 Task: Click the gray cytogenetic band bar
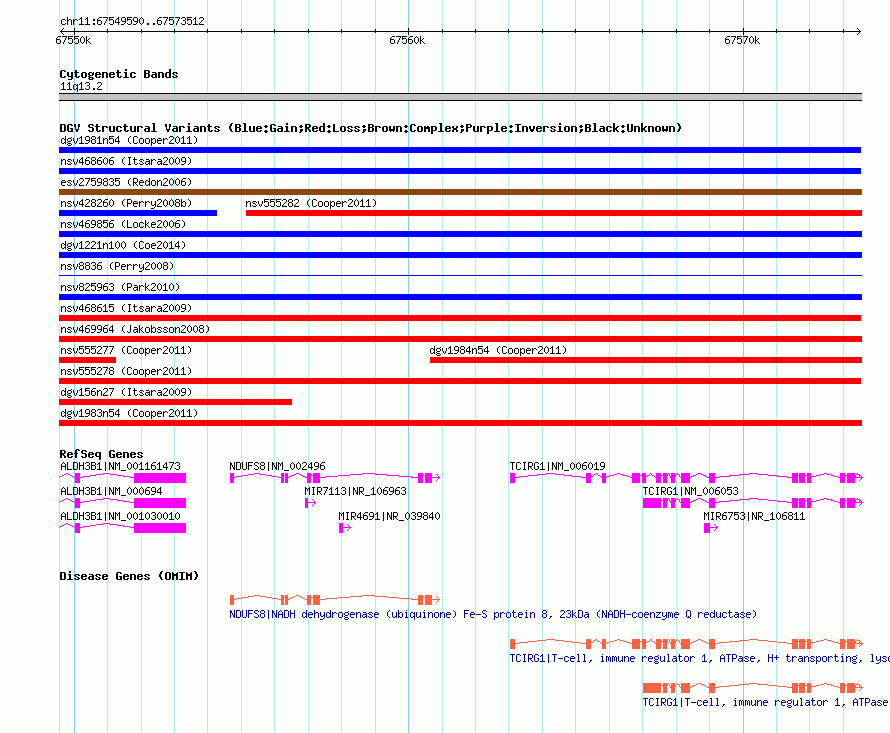click(x=460, y=97)
